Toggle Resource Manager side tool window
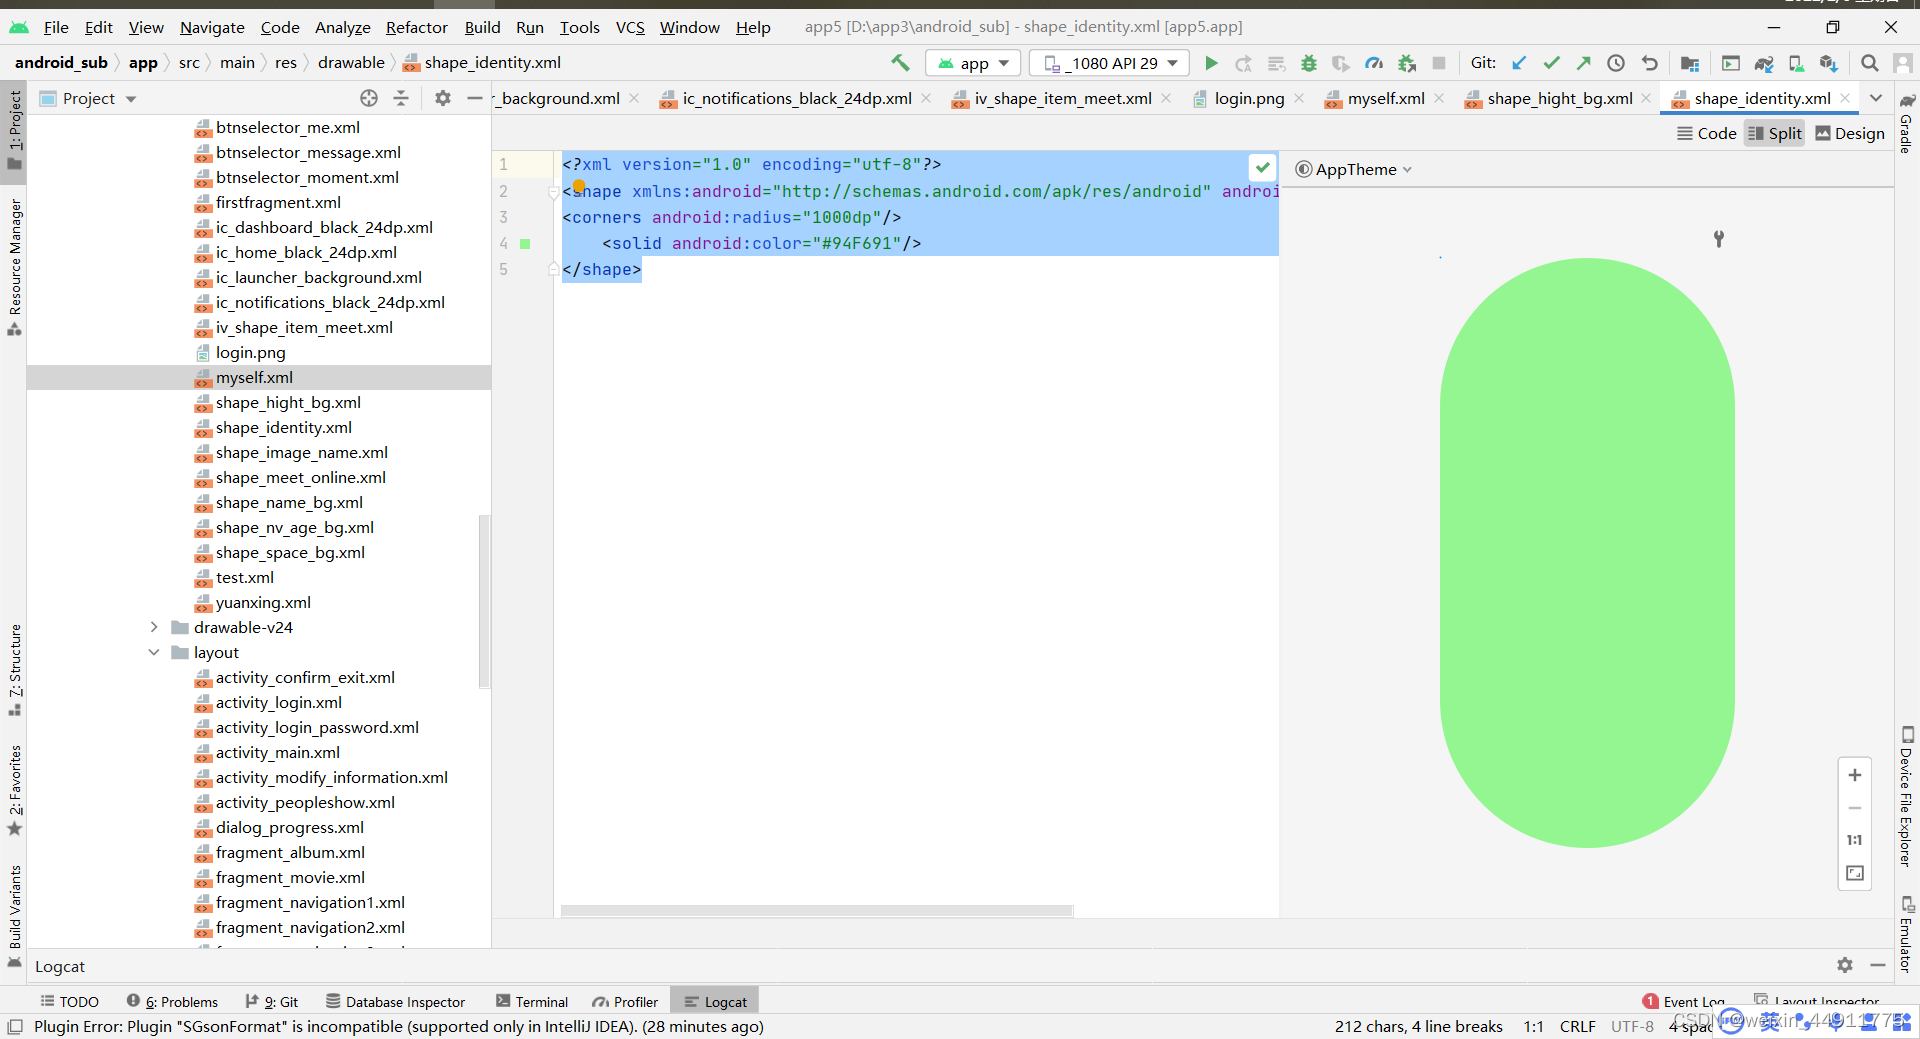 [14, 266]
